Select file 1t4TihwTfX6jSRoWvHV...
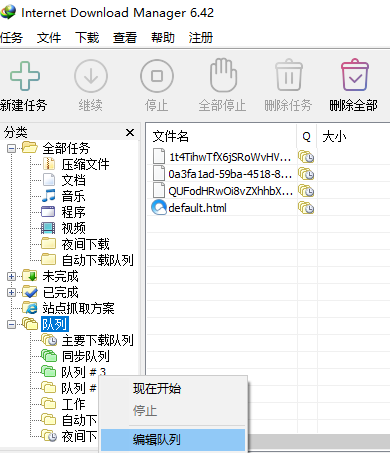Image resolution: width=390 pixels, height=453 pixels. [230, 157]
